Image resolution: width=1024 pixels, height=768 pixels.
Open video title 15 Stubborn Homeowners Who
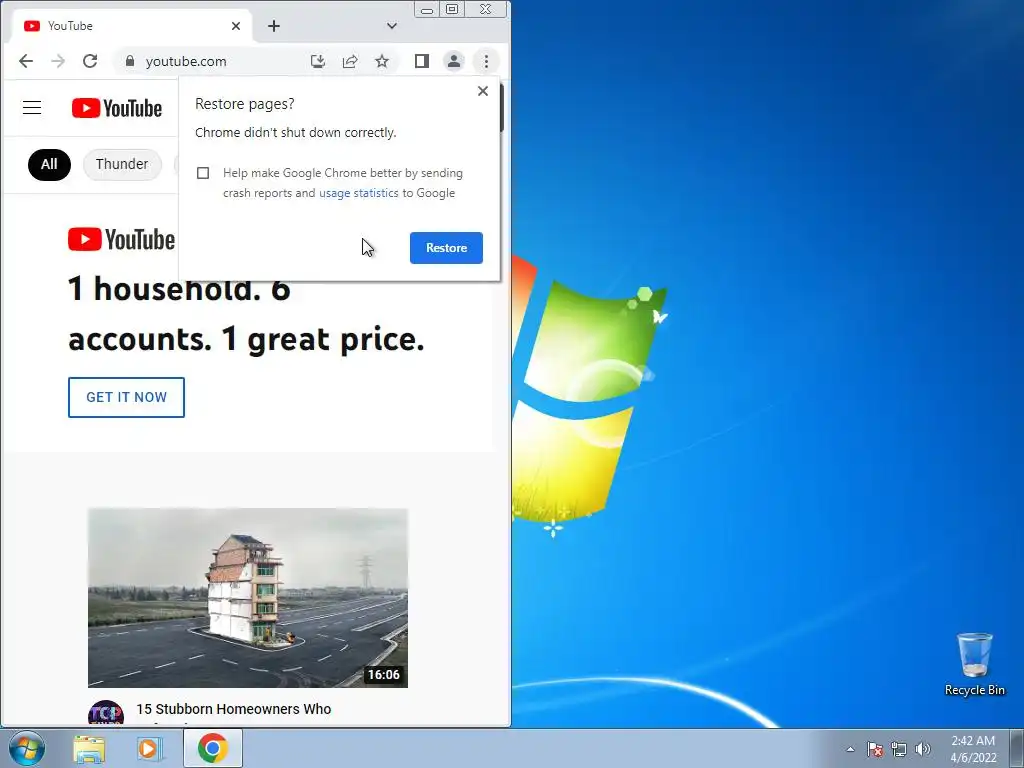[234, 709]
